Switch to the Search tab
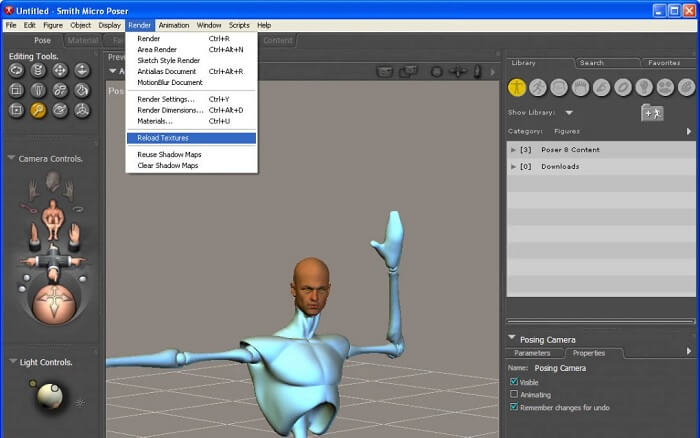Screen dimensions: 700x438 tap(592, 63)
